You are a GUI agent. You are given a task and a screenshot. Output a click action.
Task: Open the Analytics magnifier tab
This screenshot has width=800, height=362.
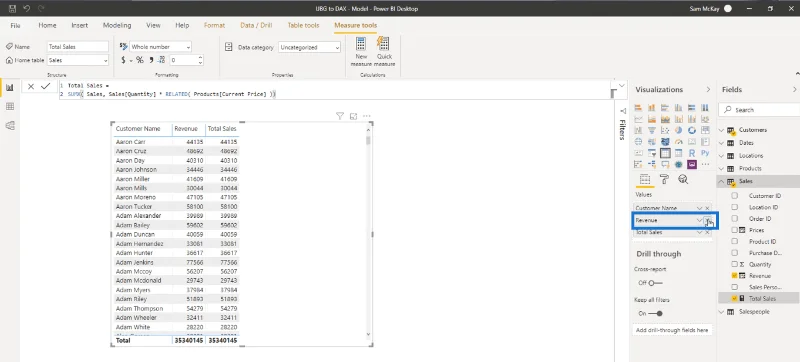point(683,179)
